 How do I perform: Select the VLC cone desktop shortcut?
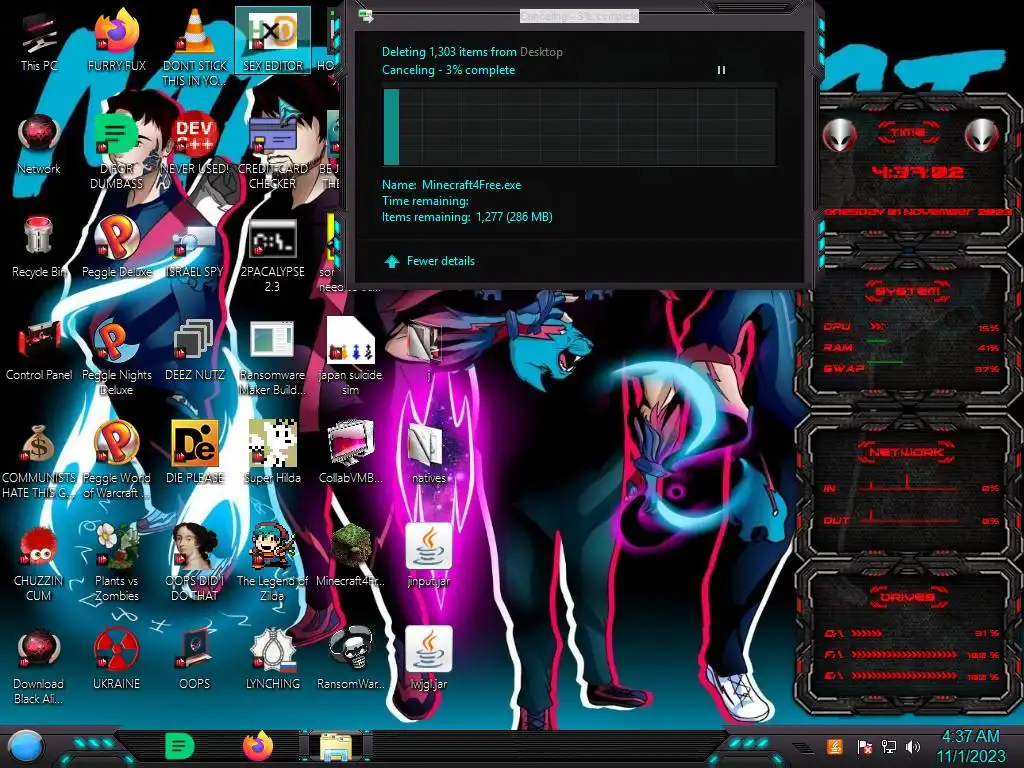click(195, 47)
